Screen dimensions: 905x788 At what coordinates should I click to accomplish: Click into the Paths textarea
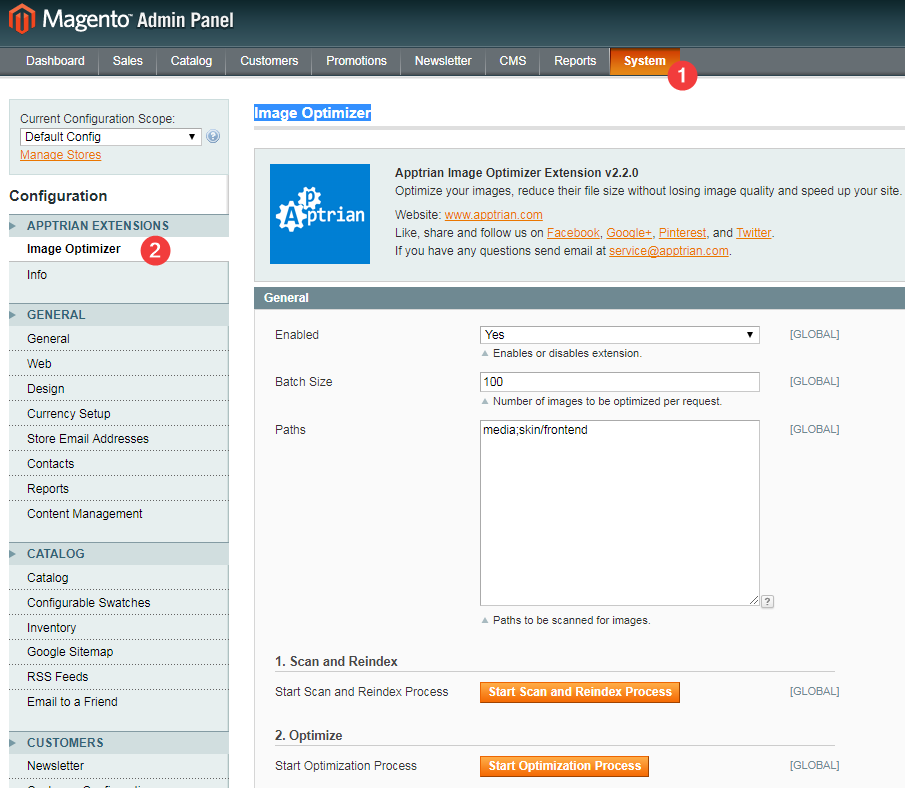[x=619, y=513]
